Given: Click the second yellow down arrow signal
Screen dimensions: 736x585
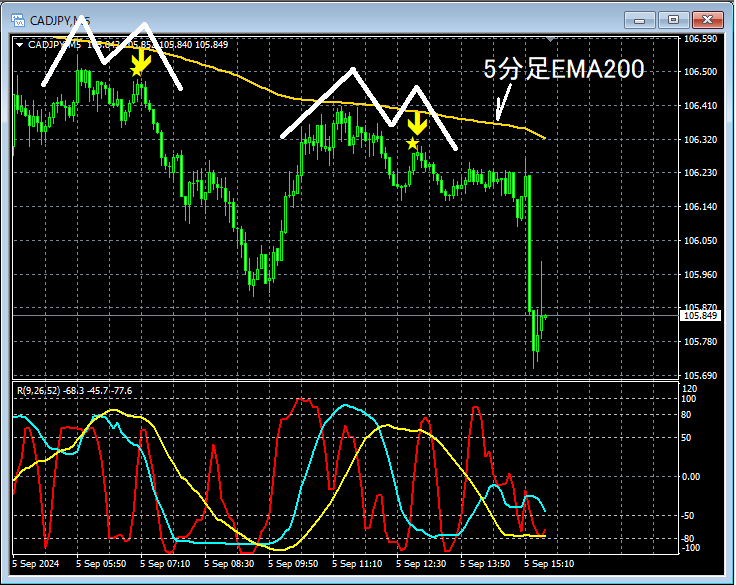Looking at the screenshot, I should [x=417, y=123].
